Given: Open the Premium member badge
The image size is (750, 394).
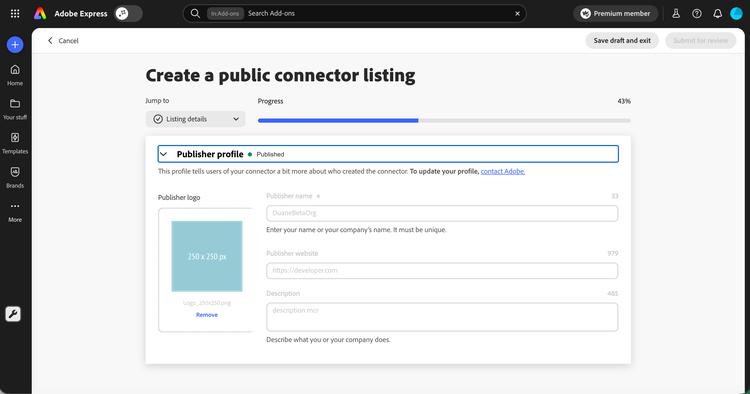Looking at the screenshot, I should pos(616,13).
